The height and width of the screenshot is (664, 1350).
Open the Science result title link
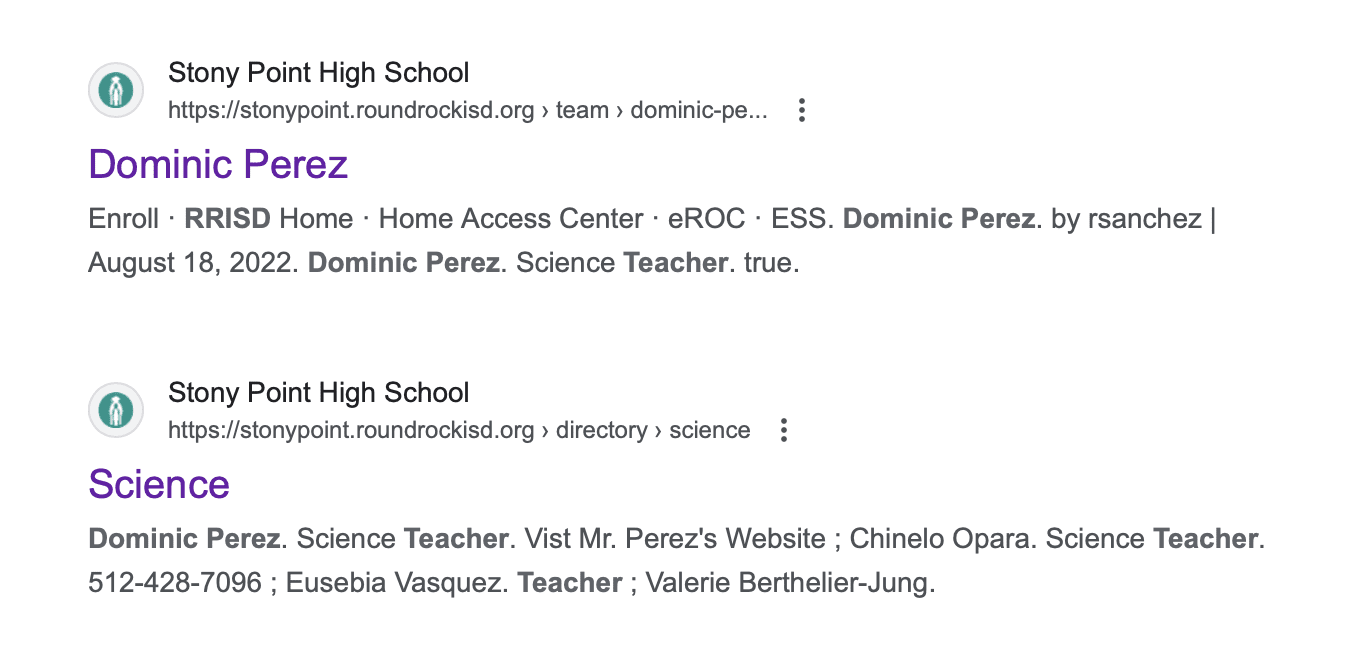tap(159, 484)
